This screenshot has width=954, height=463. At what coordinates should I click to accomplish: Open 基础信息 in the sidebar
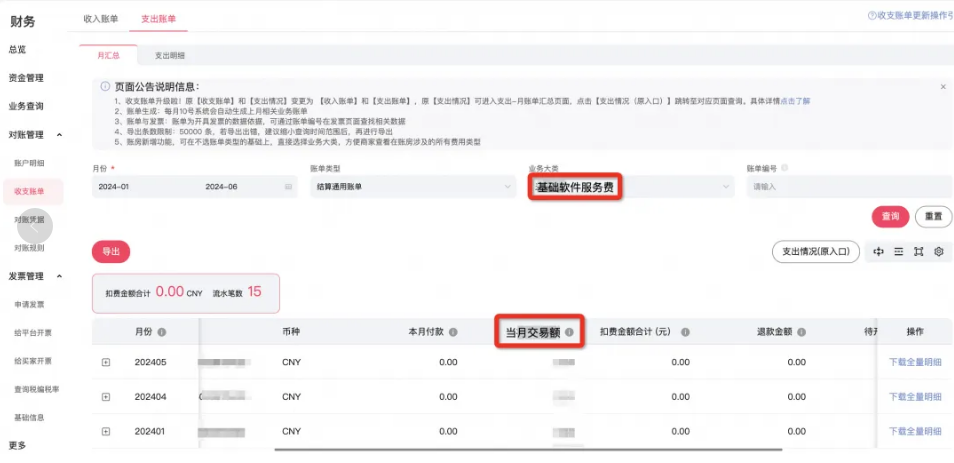click(29, 417)
